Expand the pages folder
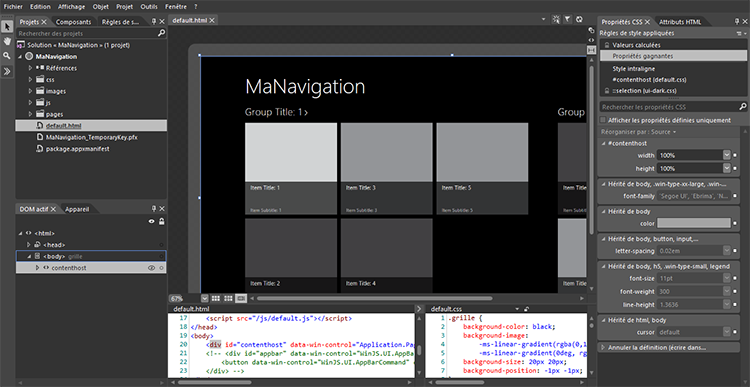This screenshot has height=387, width=750. (x=30, y=114)
